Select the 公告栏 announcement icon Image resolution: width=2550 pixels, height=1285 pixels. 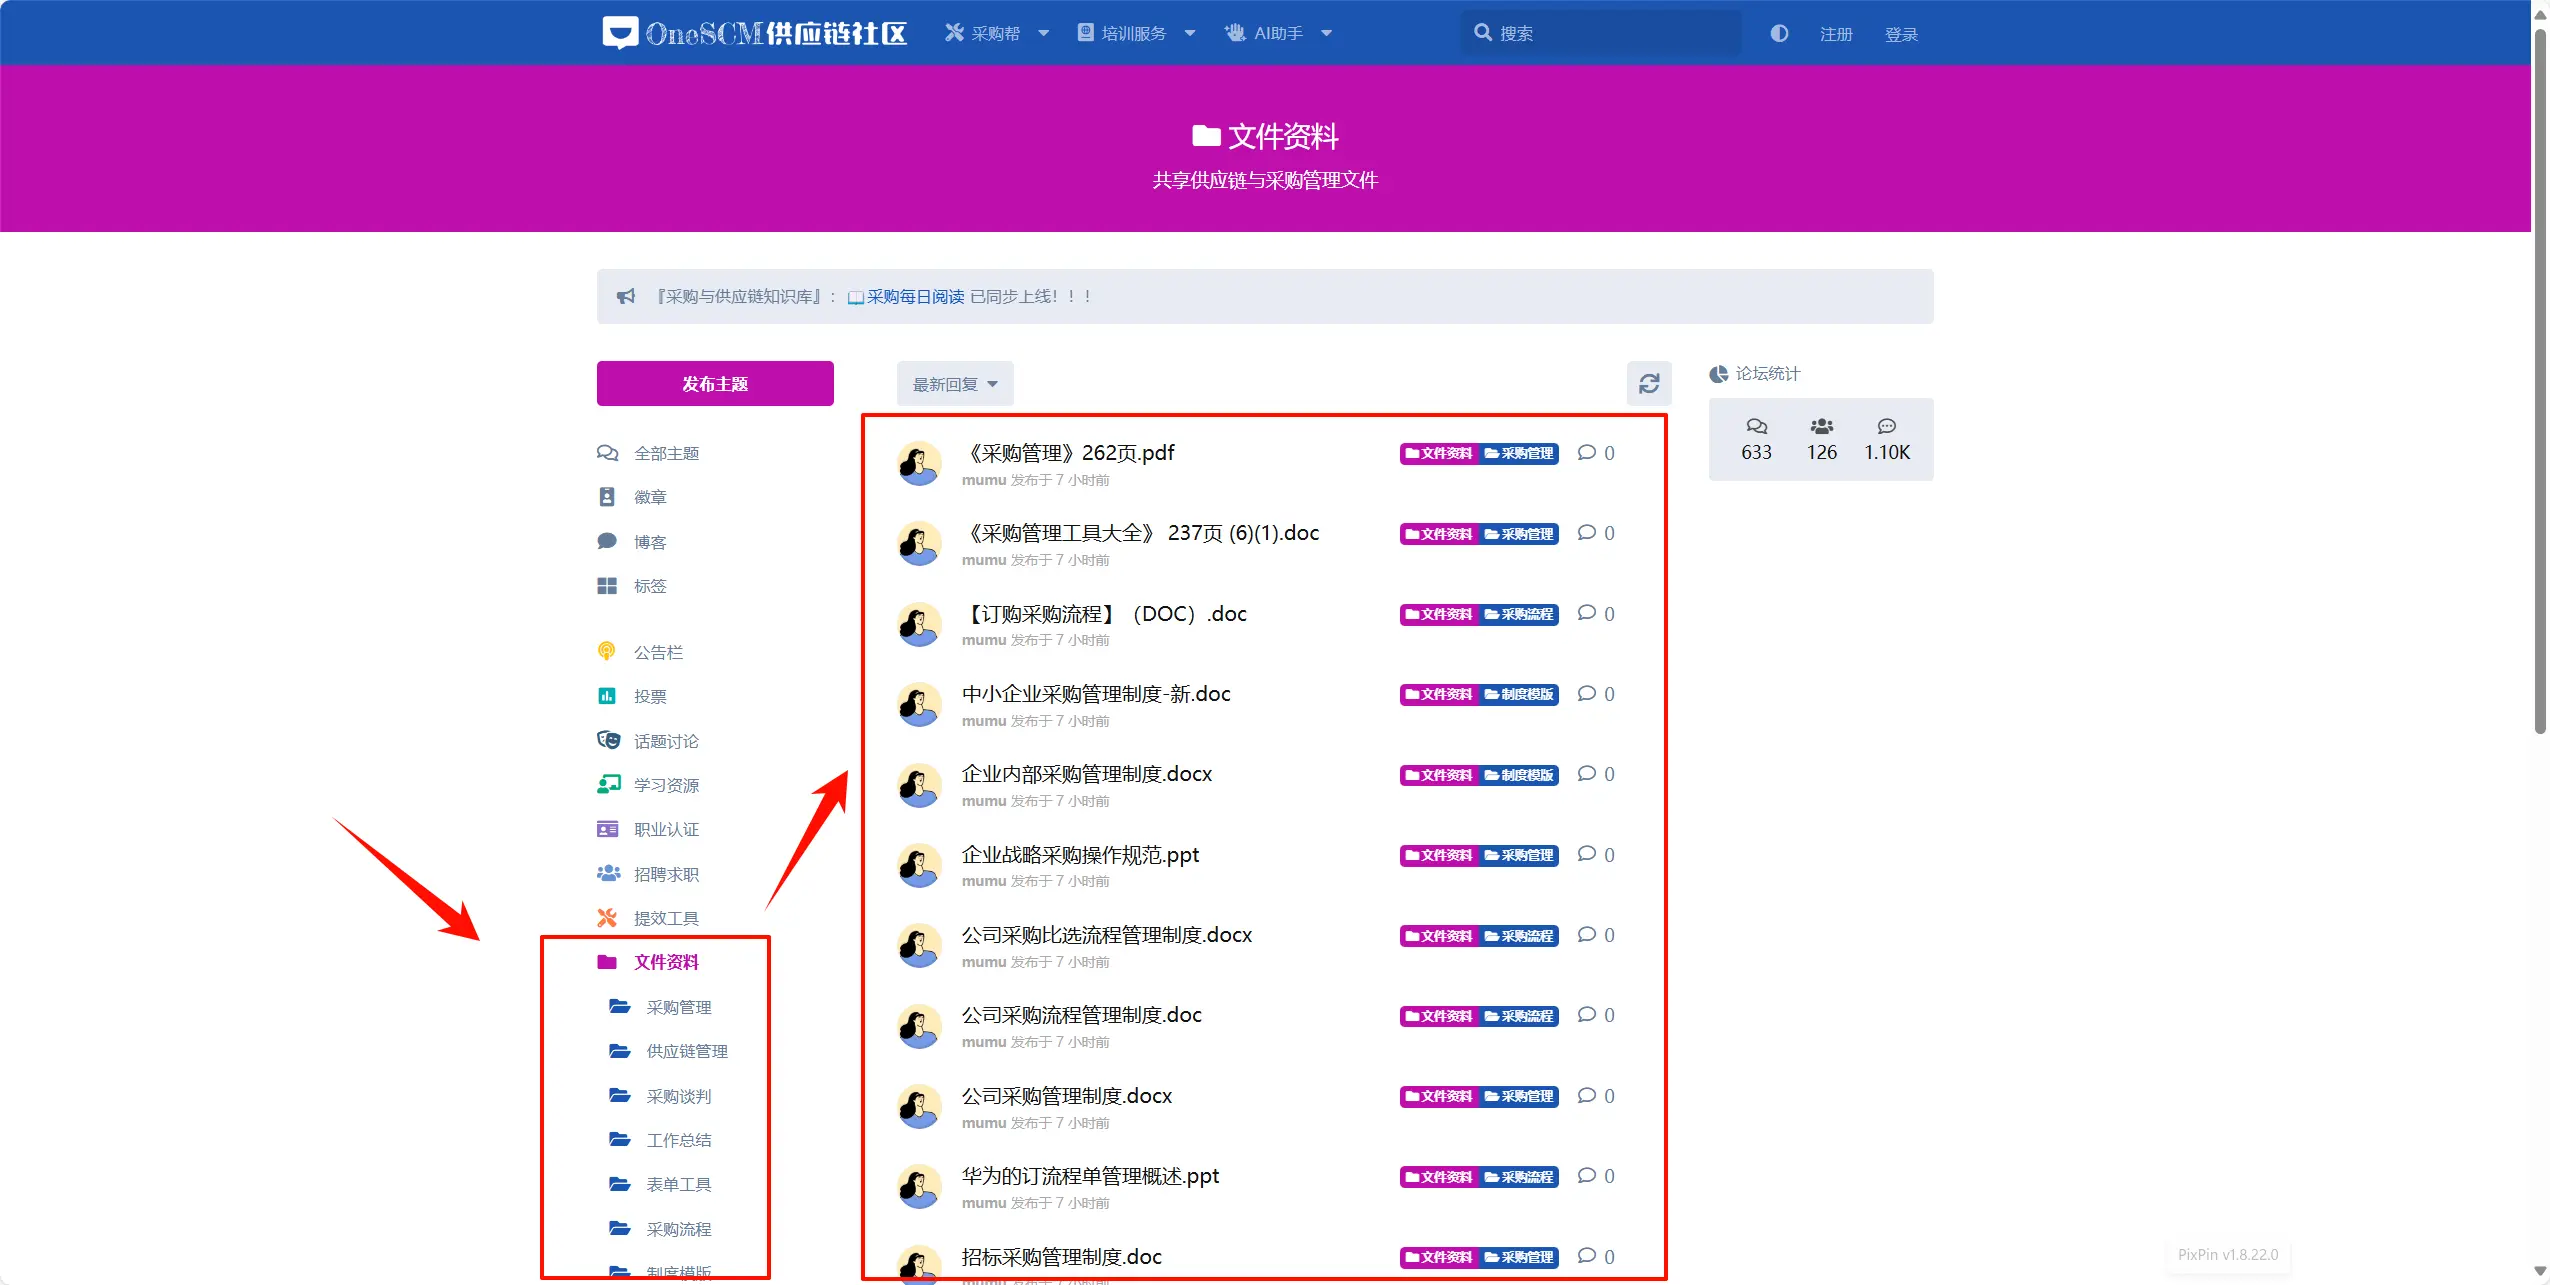click(608, 651)
